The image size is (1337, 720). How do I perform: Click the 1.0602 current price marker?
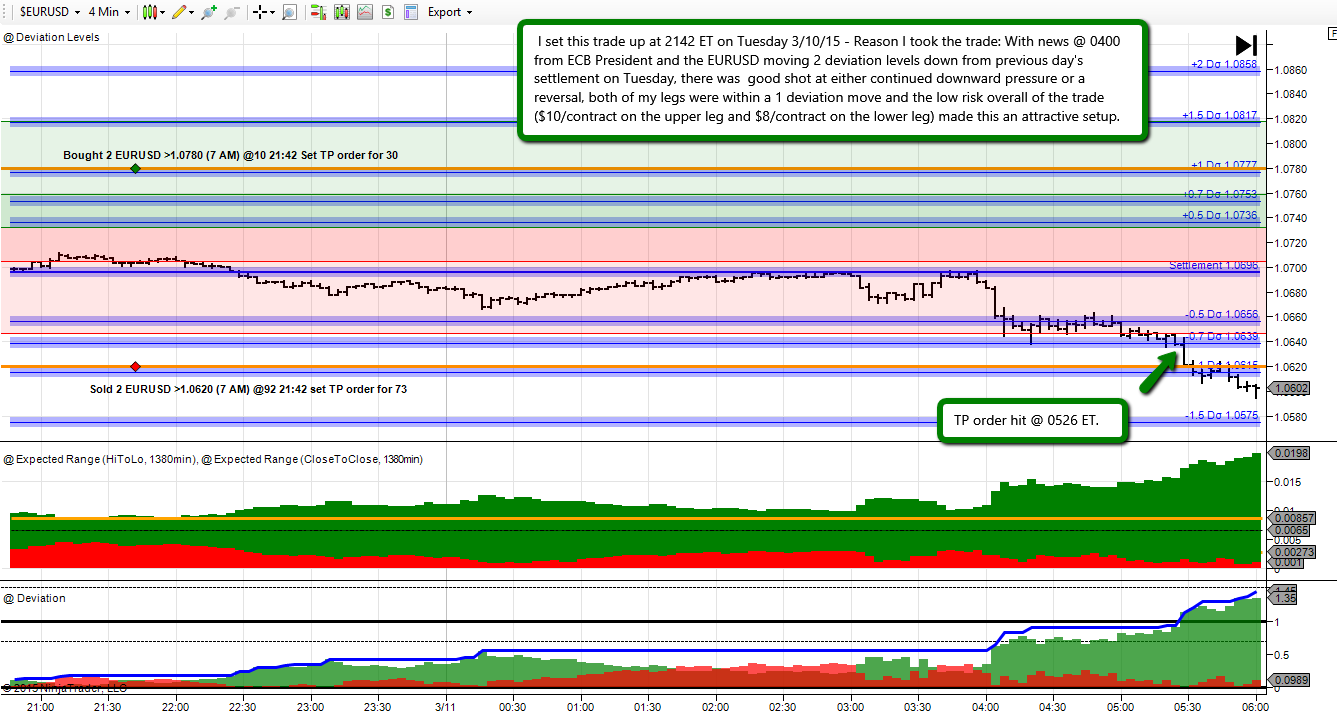coord(1286,389)
